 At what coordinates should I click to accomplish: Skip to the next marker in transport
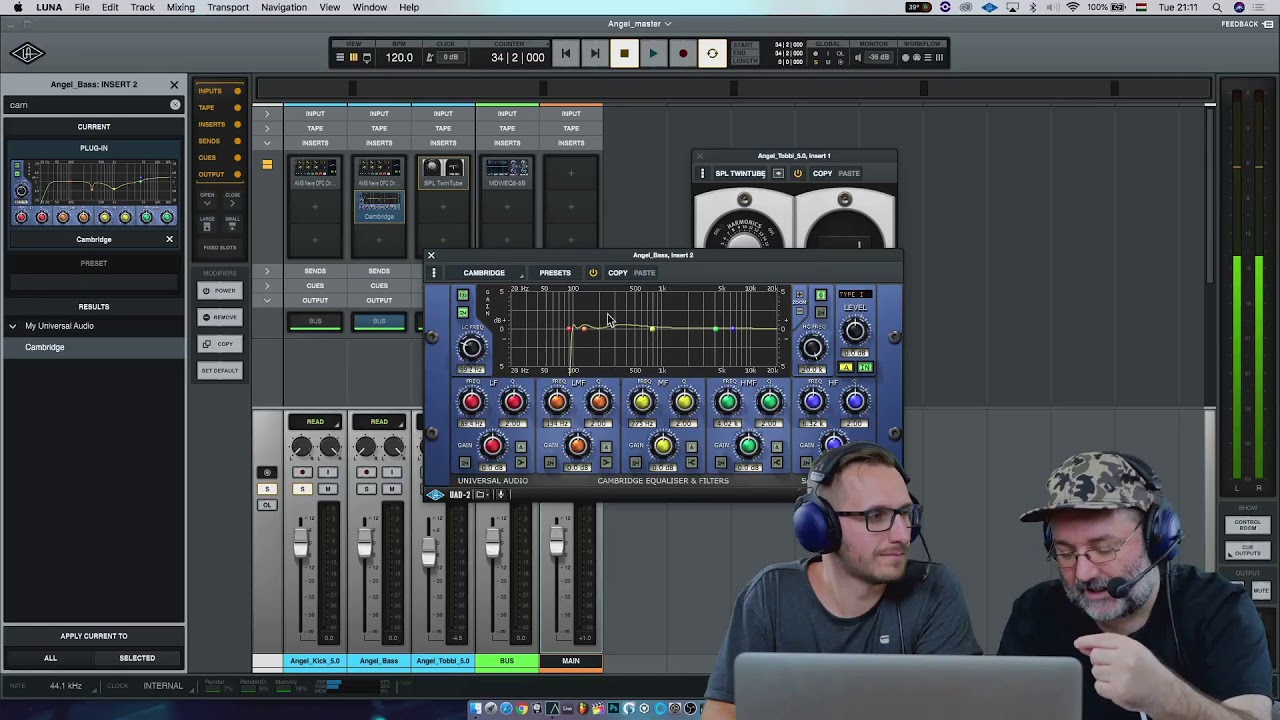(x=595, y=55)
